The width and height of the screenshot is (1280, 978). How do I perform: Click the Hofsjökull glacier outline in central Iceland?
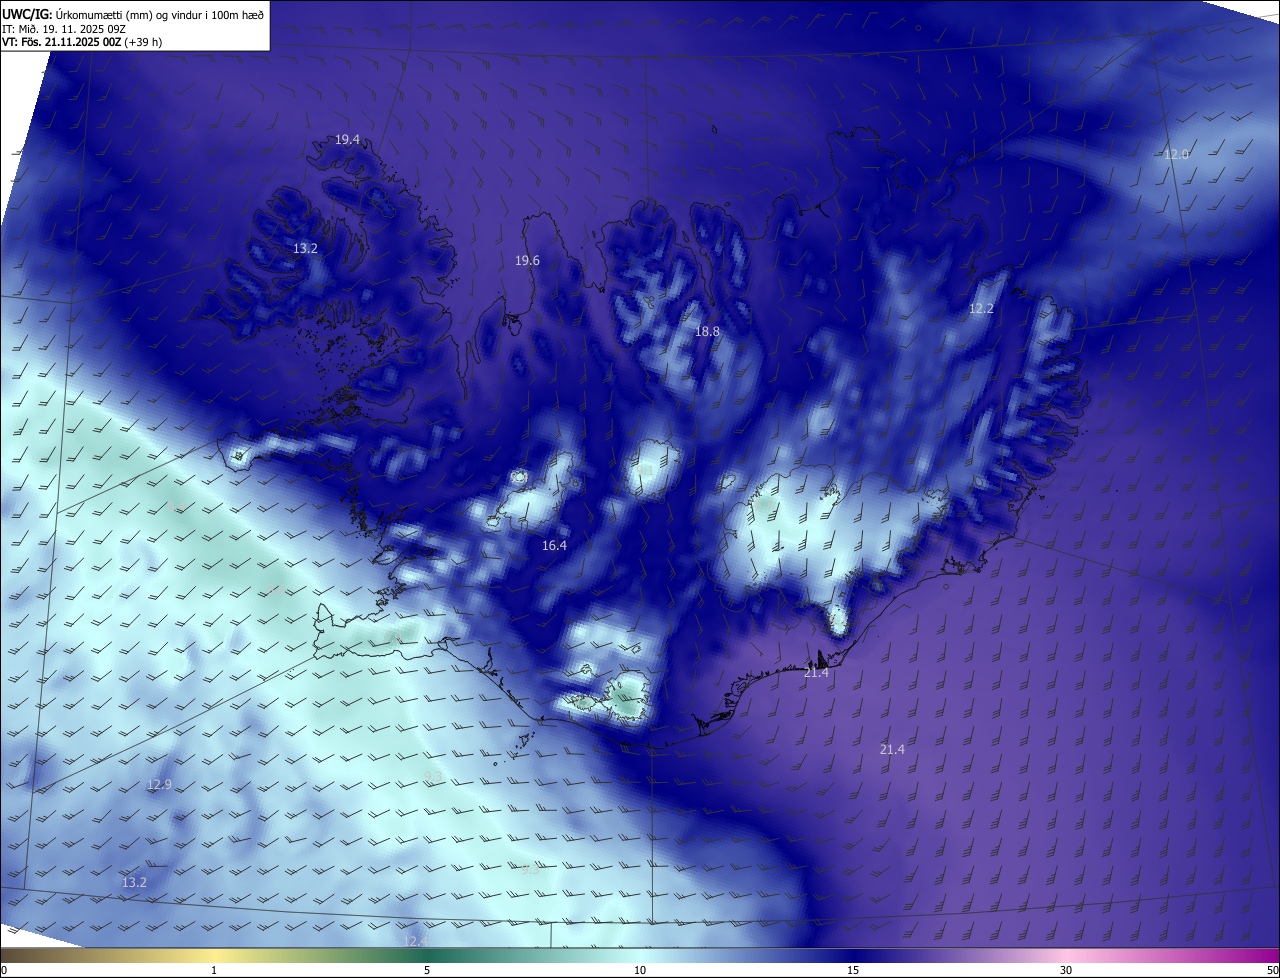[652, 469]
